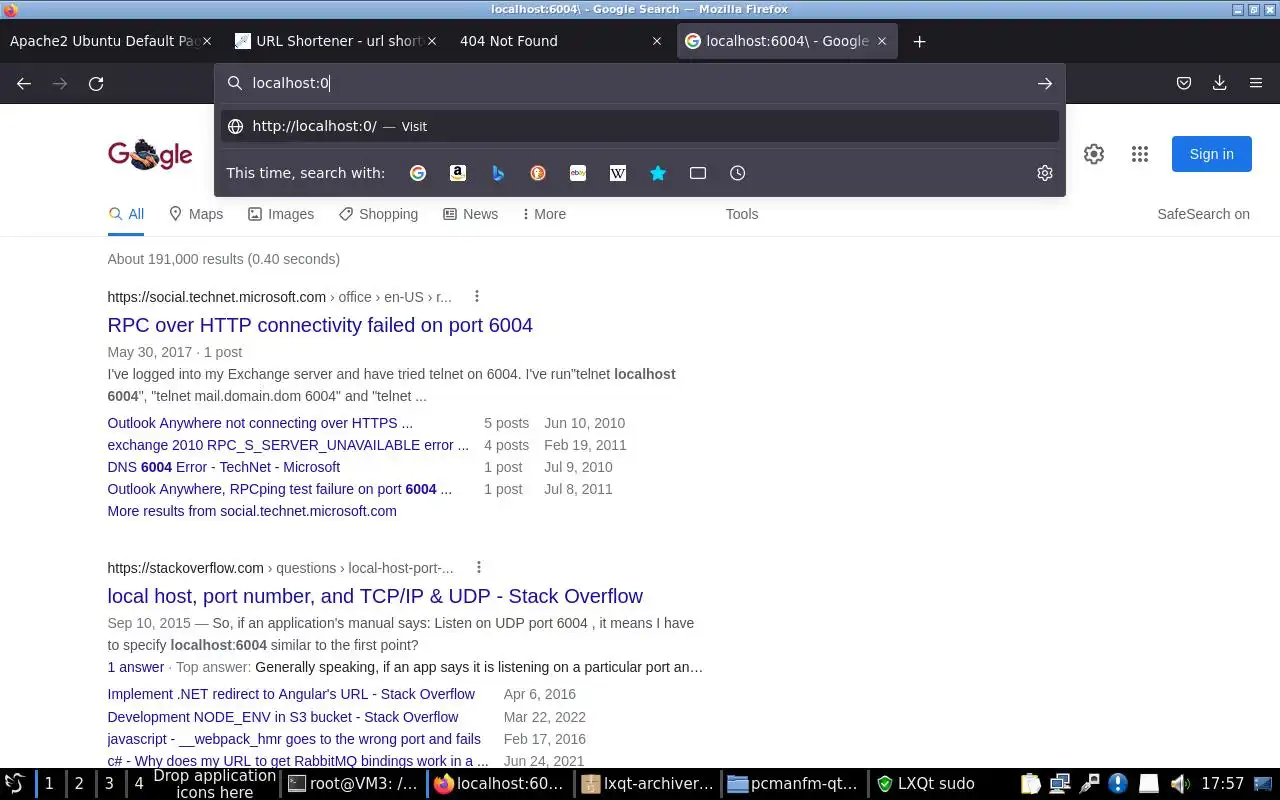The height and width of the screenshot is (800, 1280).
Task: Open options for the technet result
Action: 477,296
